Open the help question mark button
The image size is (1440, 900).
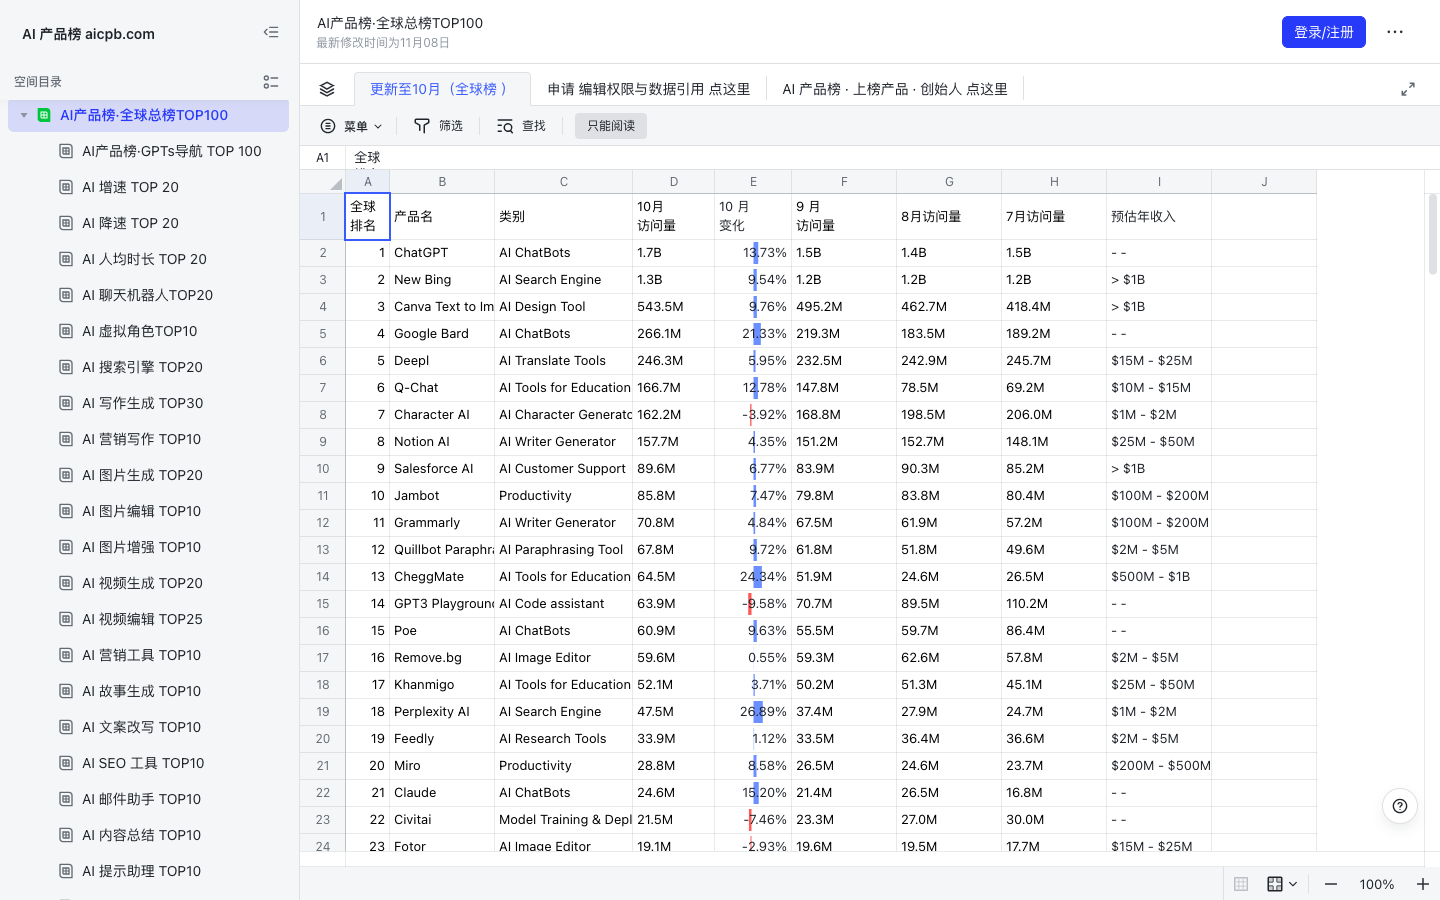click(1400, 806)
